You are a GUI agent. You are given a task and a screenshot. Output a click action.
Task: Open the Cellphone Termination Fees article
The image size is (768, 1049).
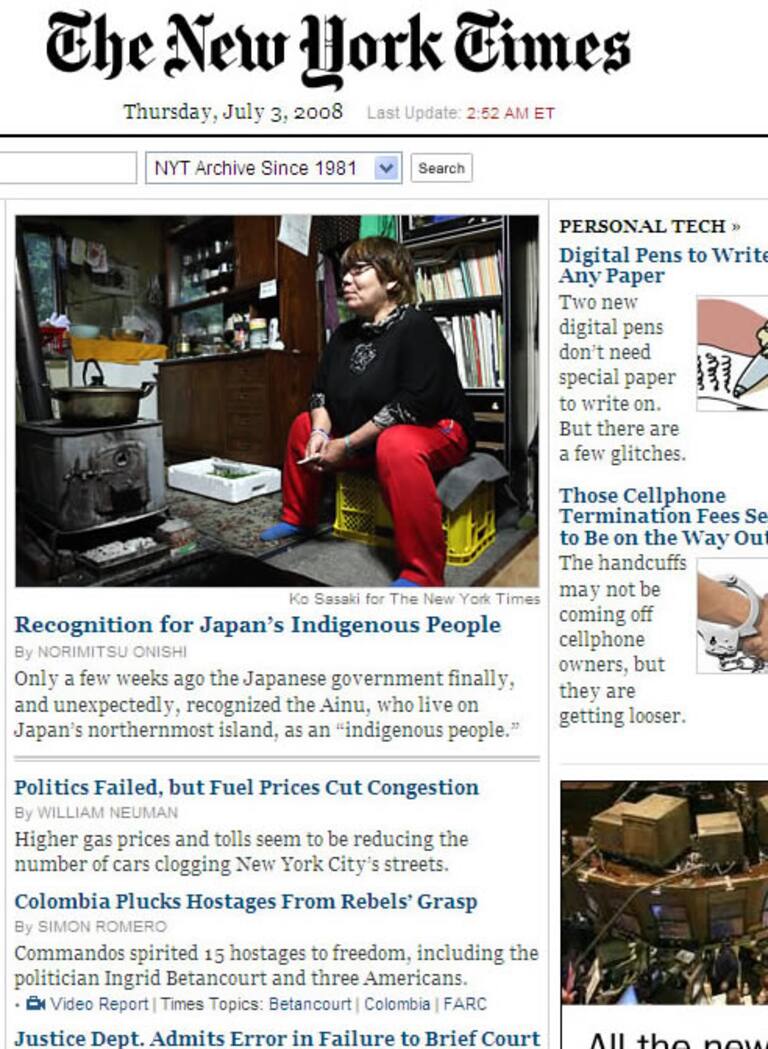(x=663, y=516)
